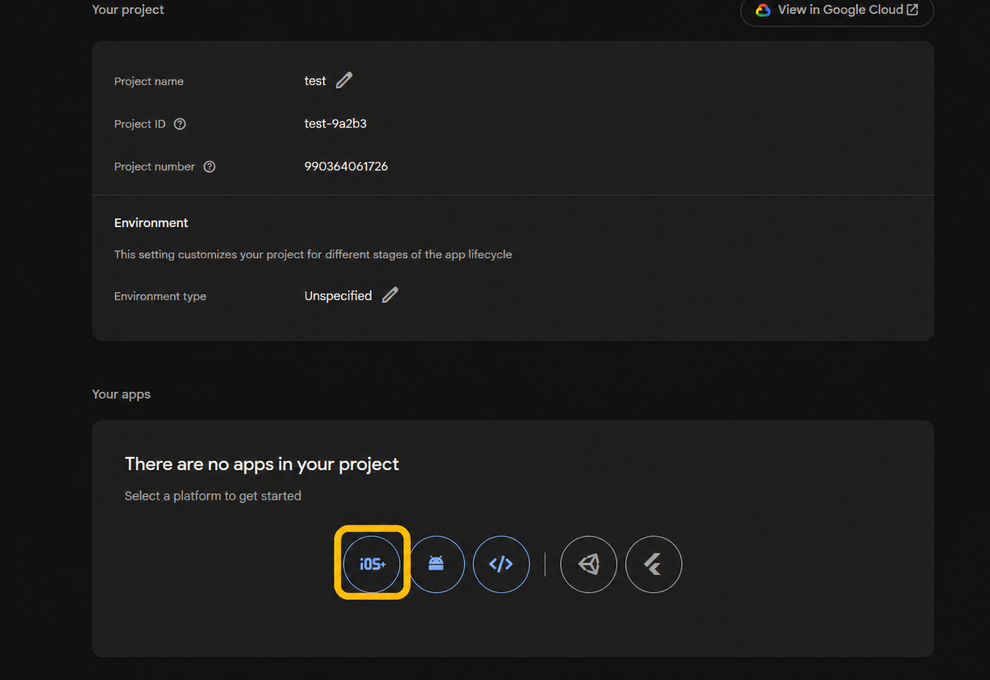This screenshot has width=990, height=680.
Task: Click the external link arrow icon
Action: pos(912,9)
